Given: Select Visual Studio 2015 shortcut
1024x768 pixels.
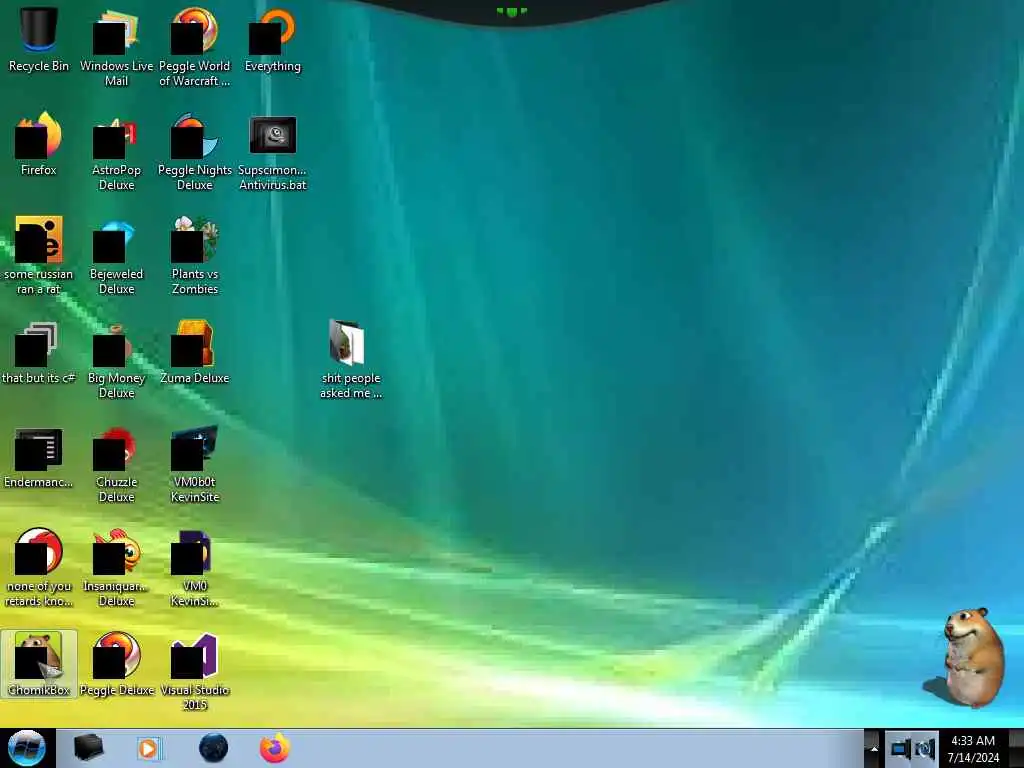Looking at the screenshot, I should 195,671.
